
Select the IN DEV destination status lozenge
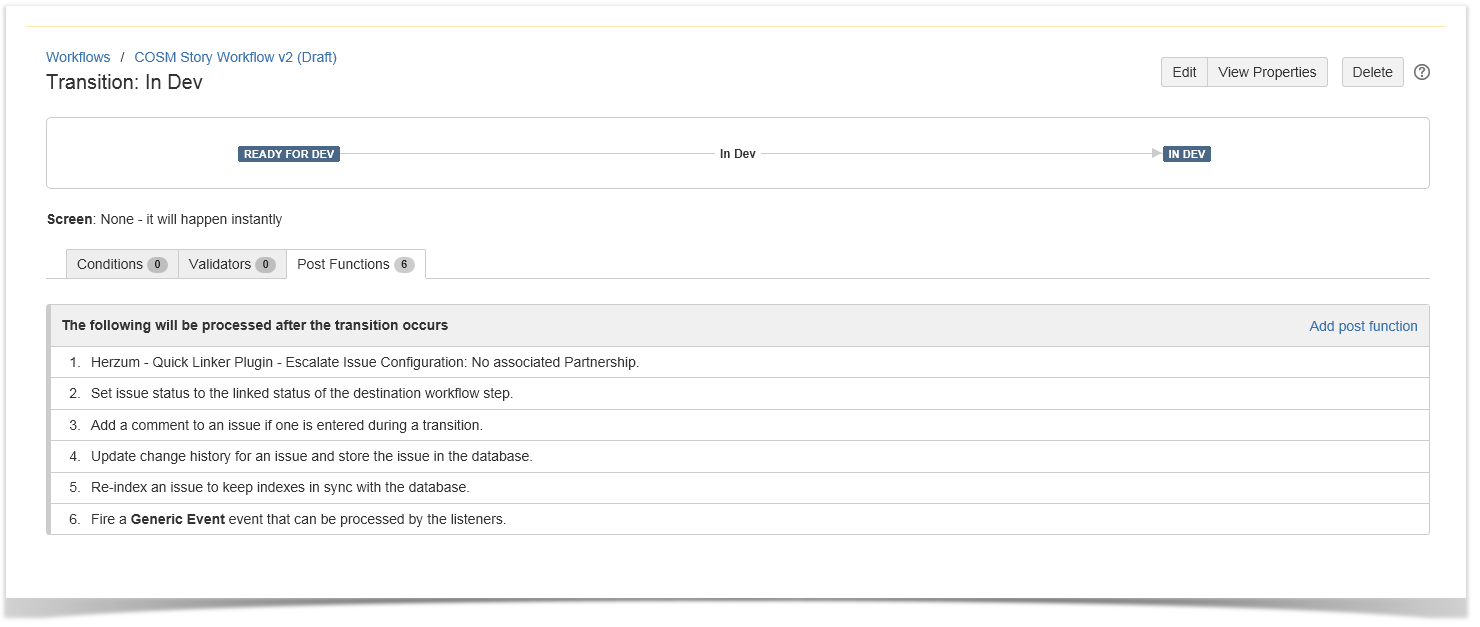point(1187,154)
